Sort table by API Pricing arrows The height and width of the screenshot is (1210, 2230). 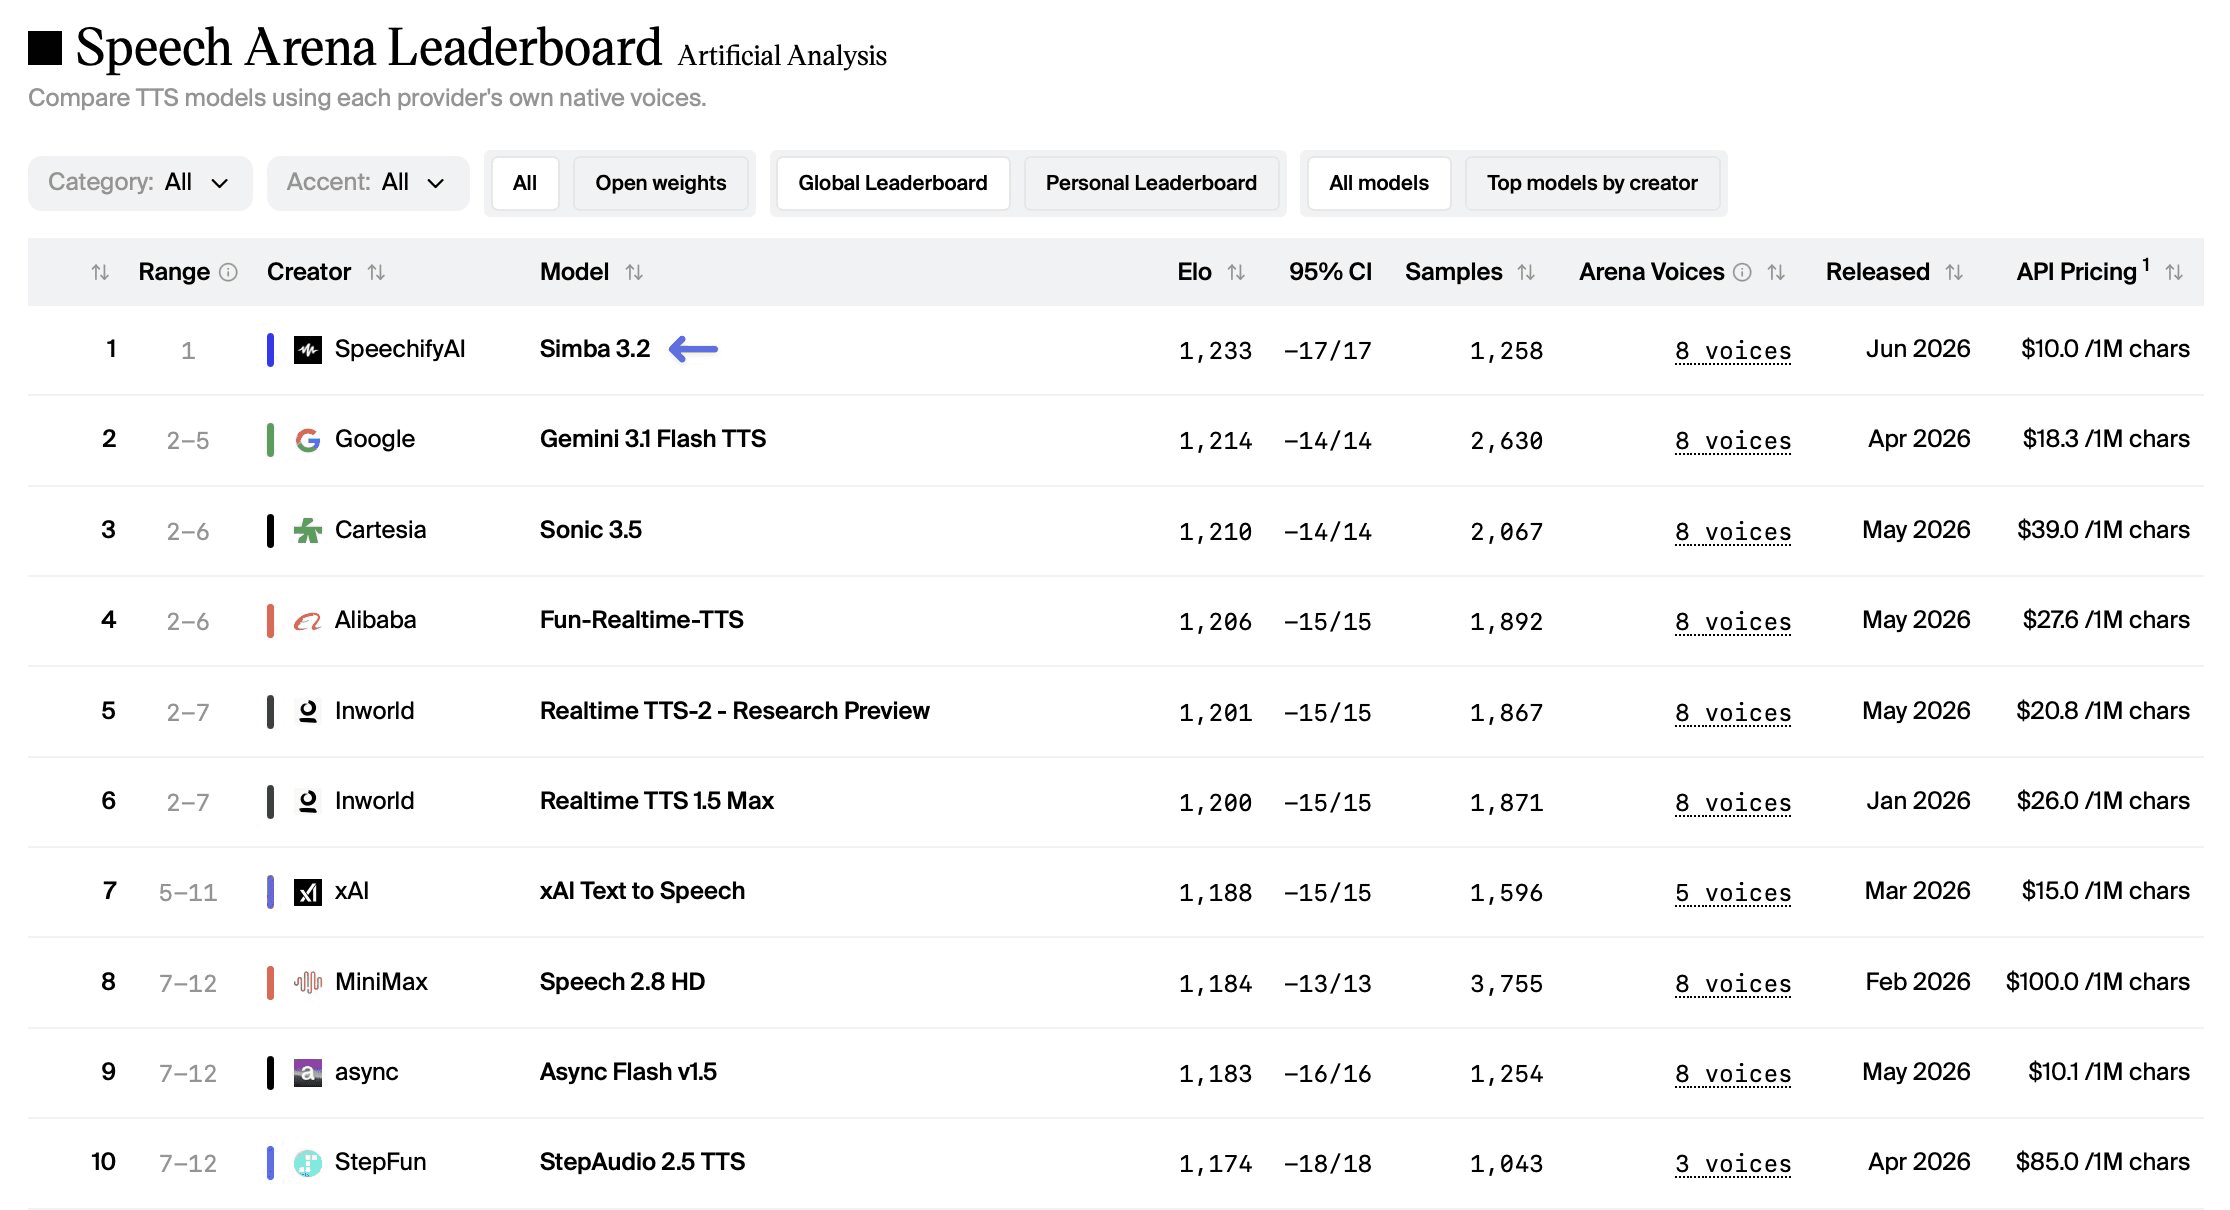click(2174, 272)
